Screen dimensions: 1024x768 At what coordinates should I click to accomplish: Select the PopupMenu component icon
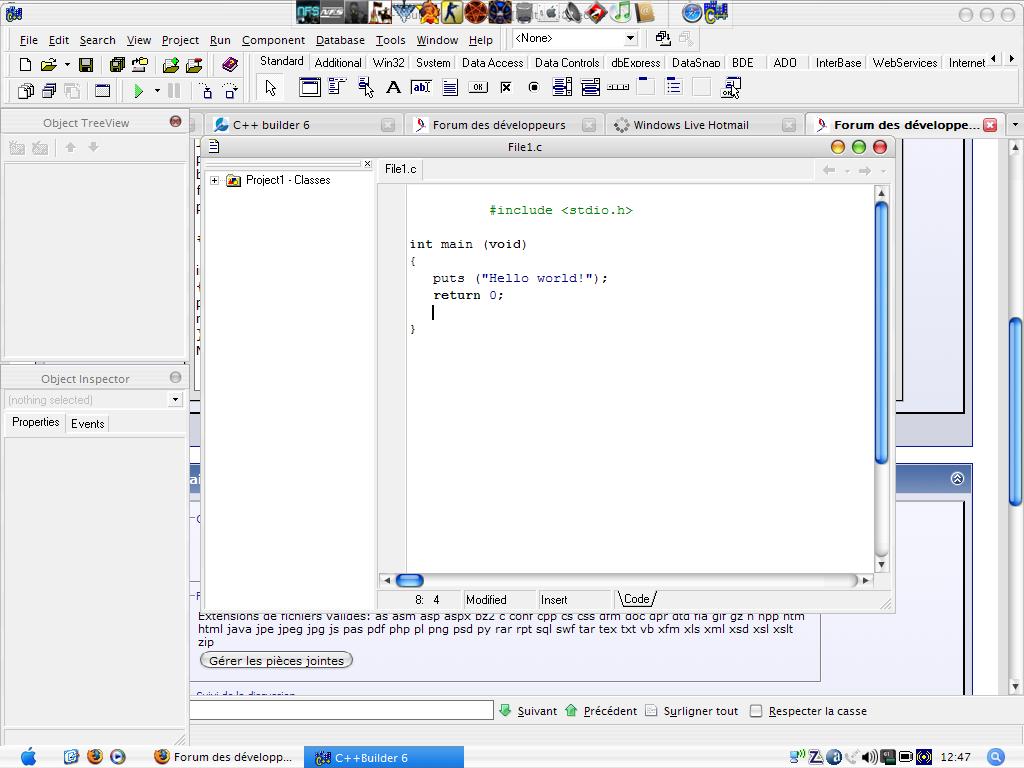(366, 87)
